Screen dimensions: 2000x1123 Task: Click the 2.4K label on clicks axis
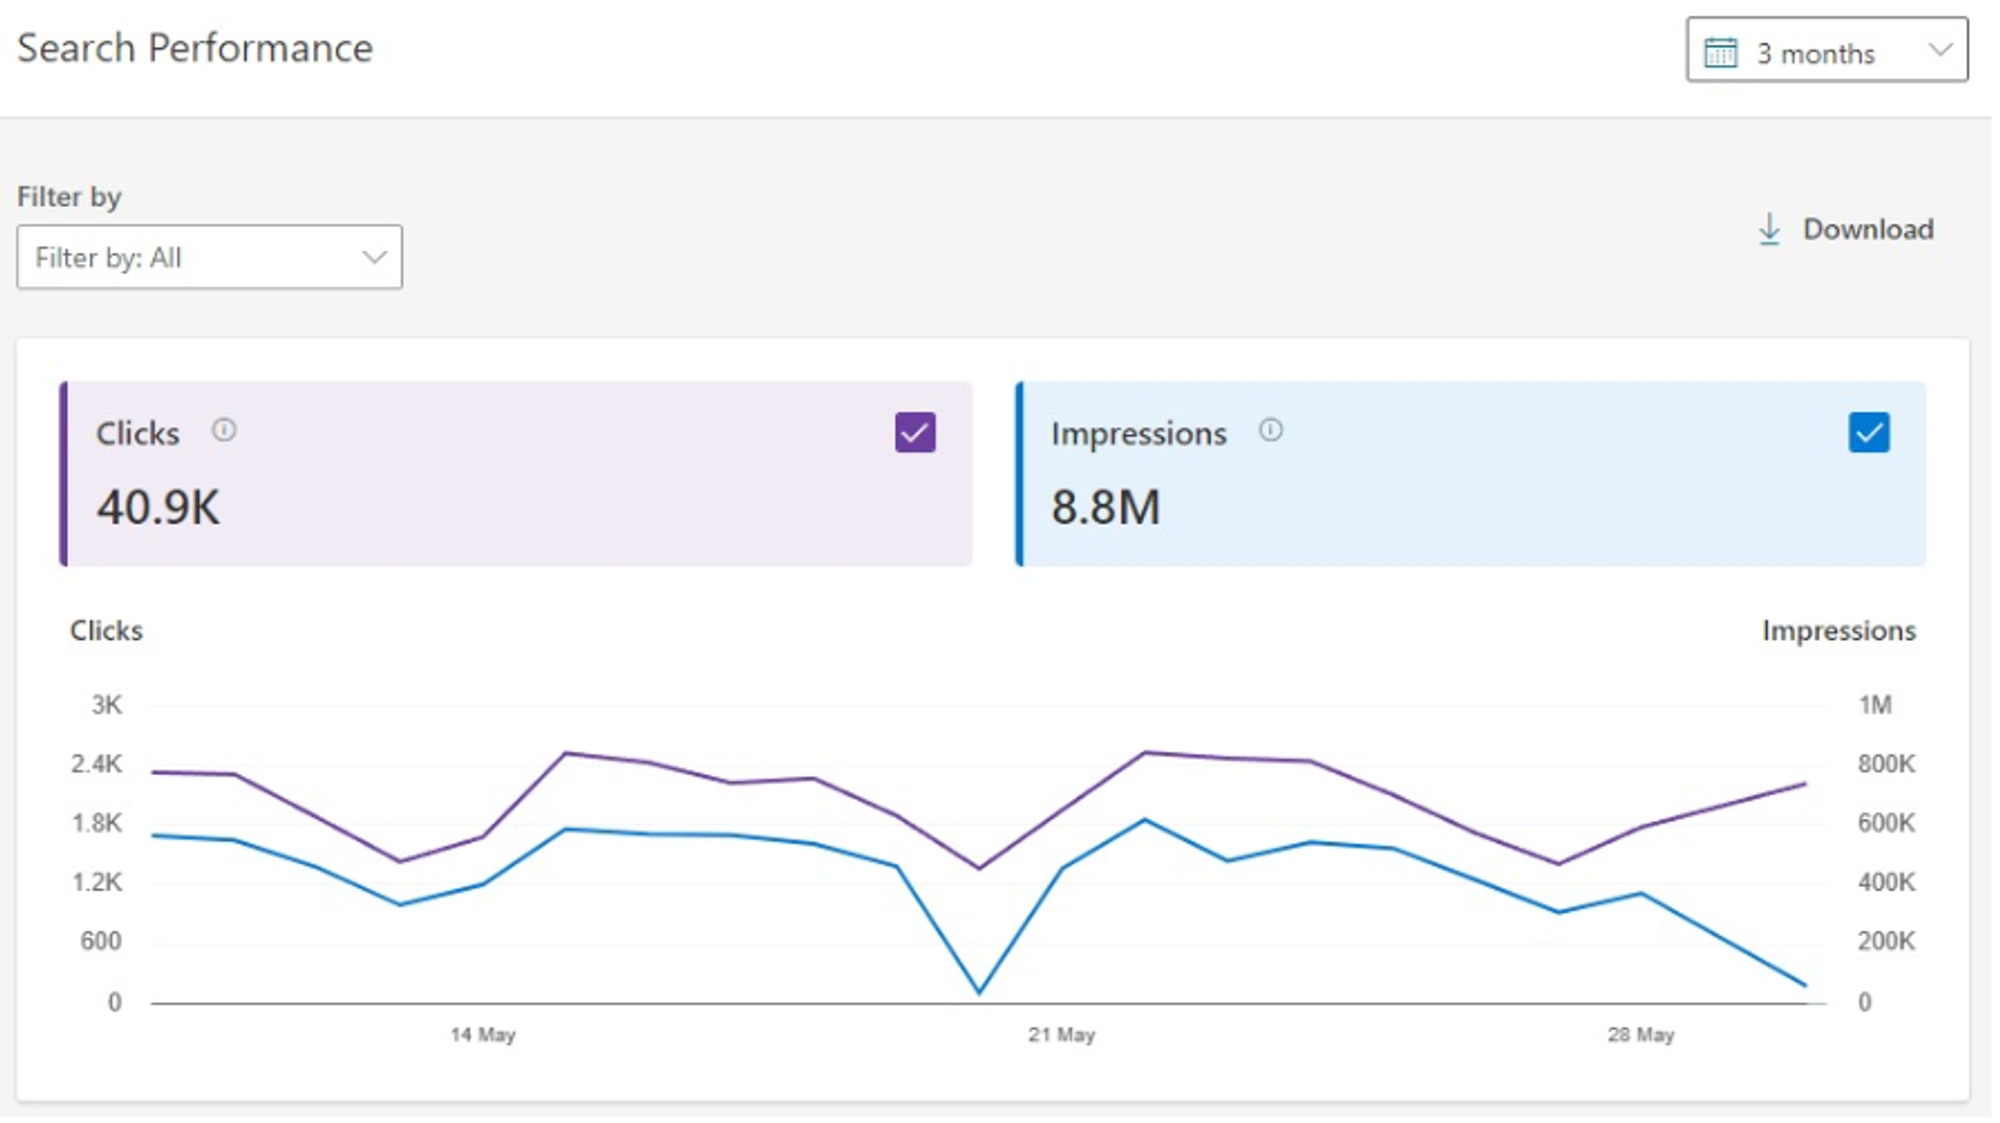point(96,764)
